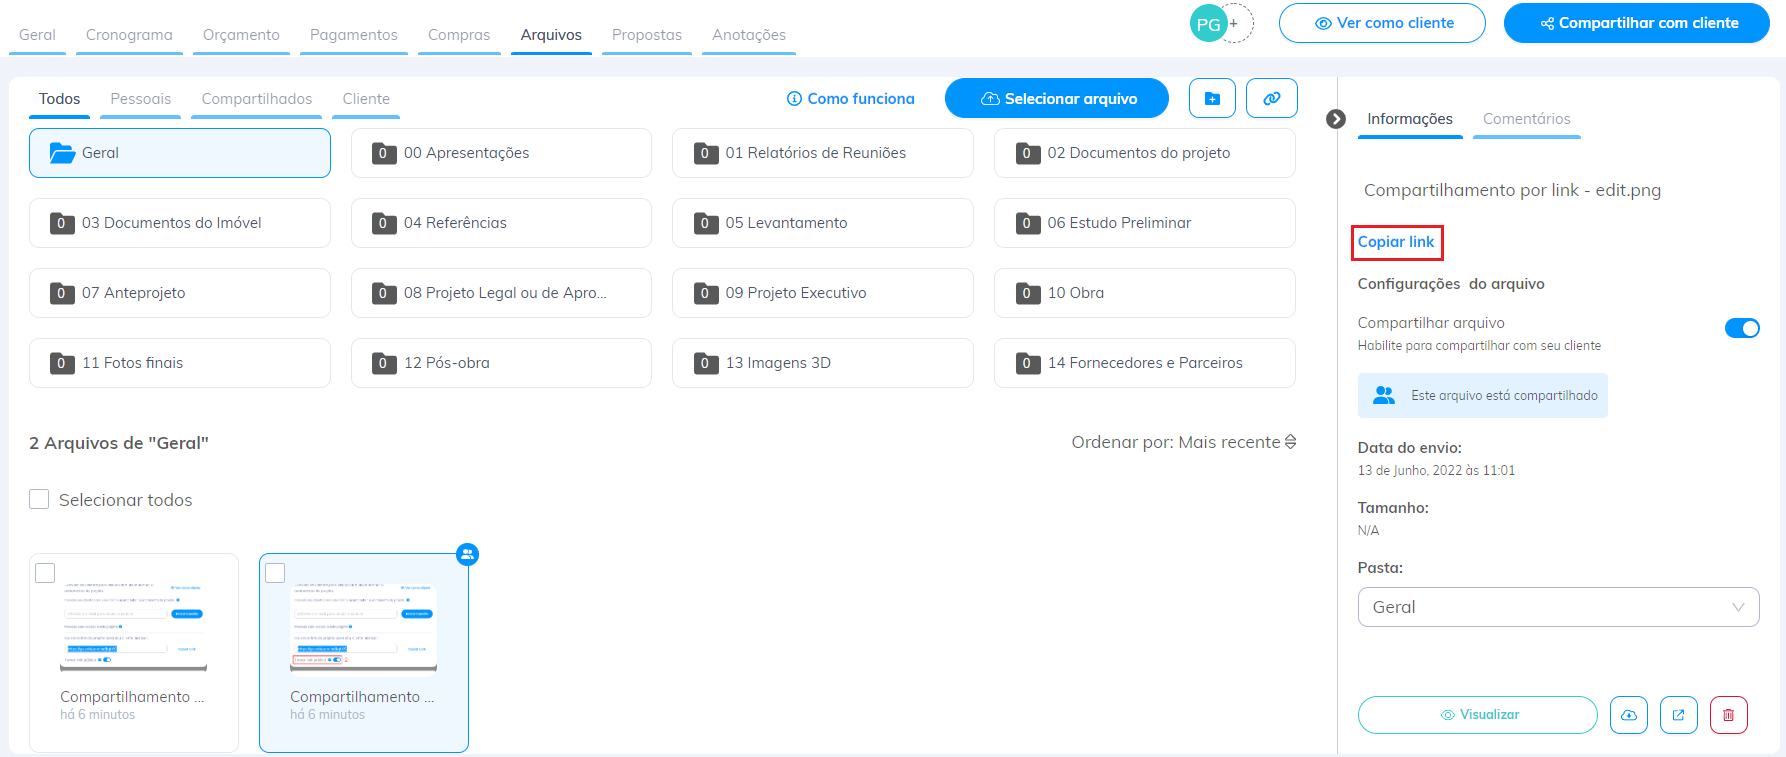The image size is (1786, 757).
Task: Click the '2 Arquivos de "Geral"' heading
Action: [119, 443]
